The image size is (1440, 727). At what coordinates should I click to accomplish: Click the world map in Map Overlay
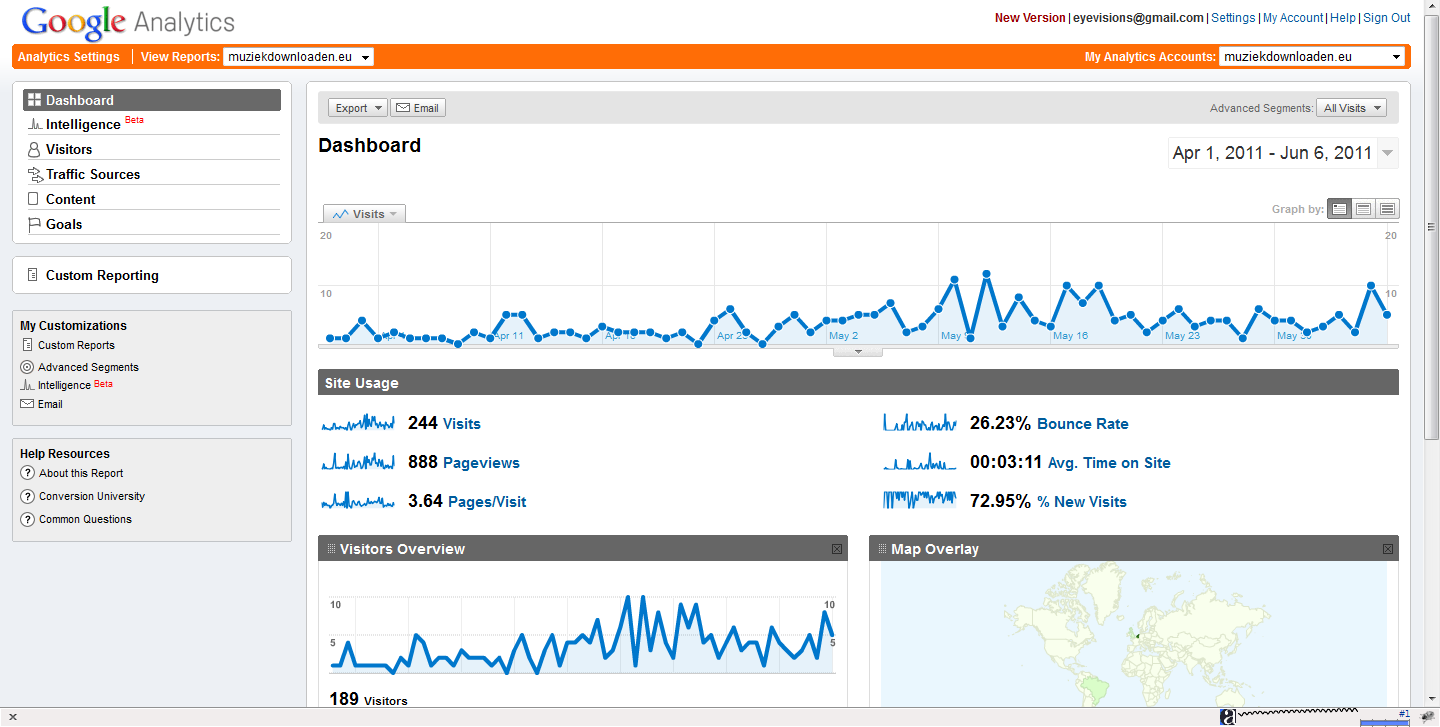(1133, 635)
